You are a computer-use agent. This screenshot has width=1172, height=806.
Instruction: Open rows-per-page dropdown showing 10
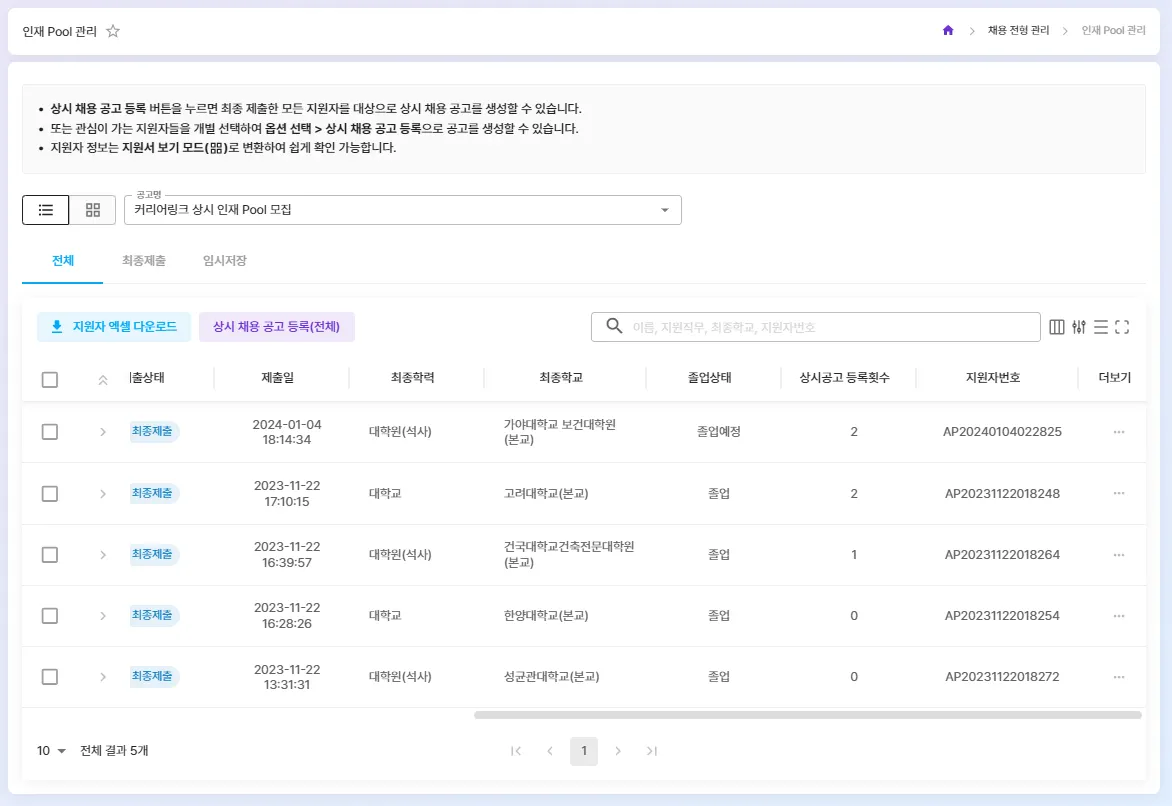52,751
